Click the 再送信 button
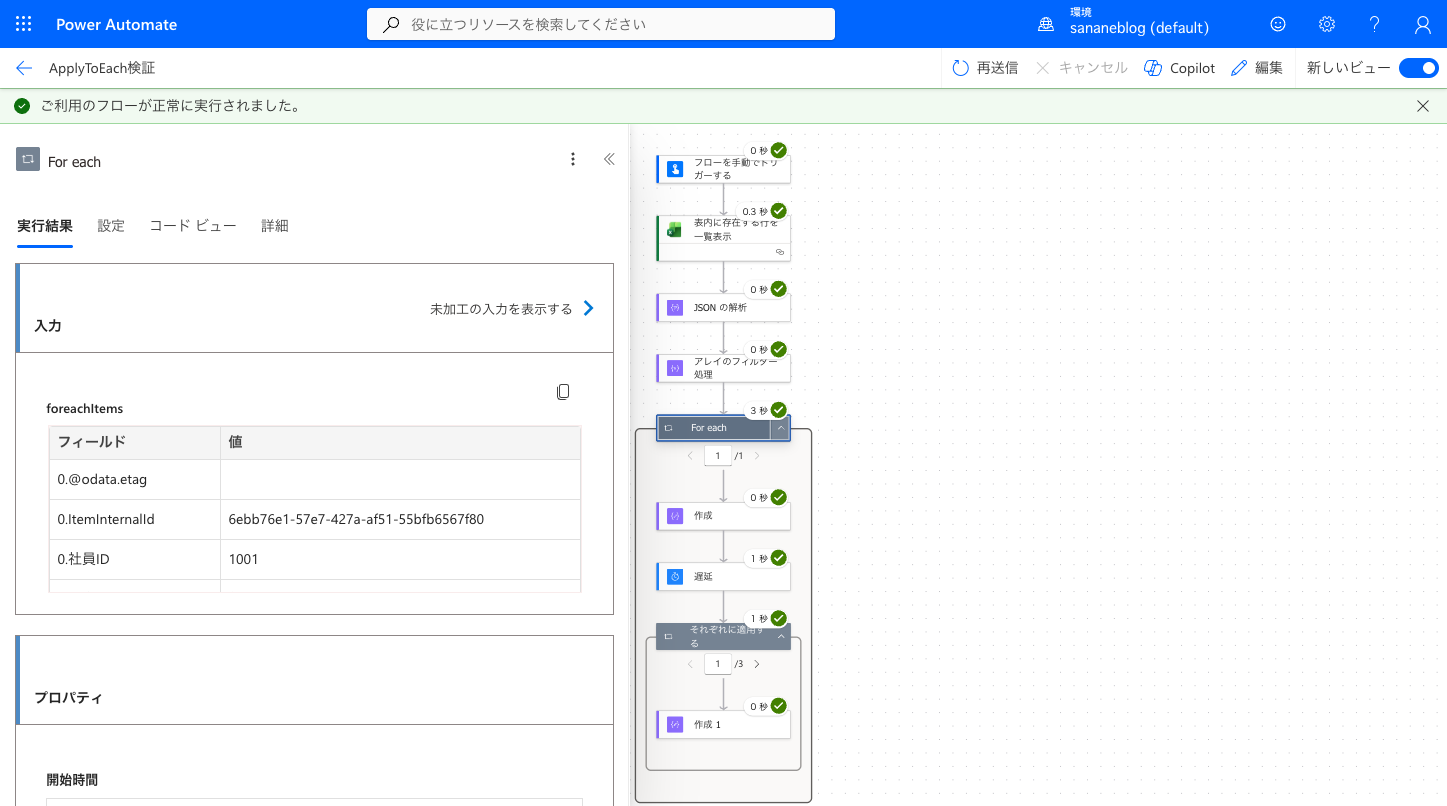Image resolution: width=1447 pixels, height=806 pixels. point(985,68)
